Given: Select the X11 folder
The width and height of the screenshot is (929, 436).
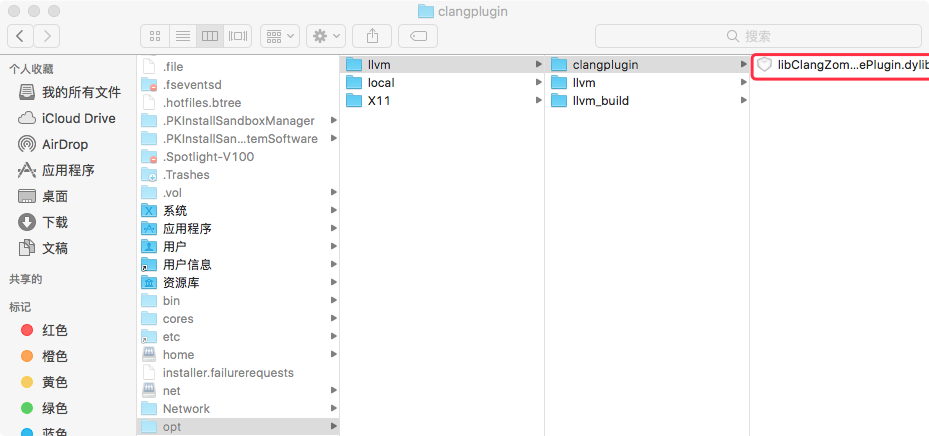Looking at the screenshot, I should [x=443, y=101].
